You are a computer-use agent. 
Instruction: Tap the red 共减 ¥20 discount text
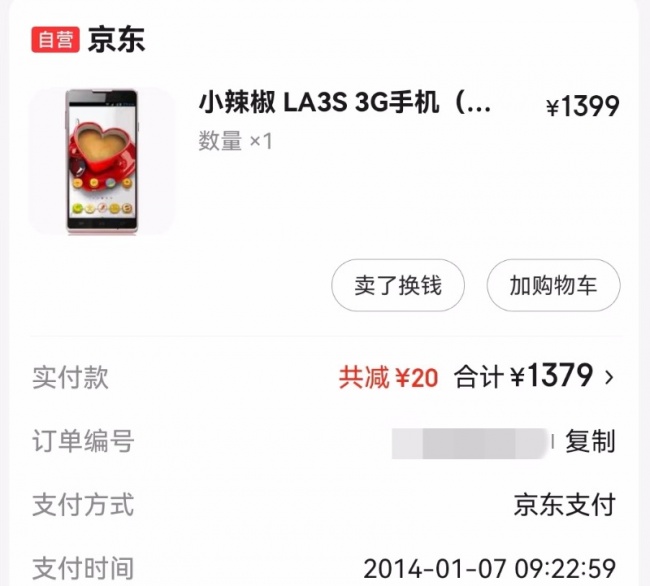388,378
